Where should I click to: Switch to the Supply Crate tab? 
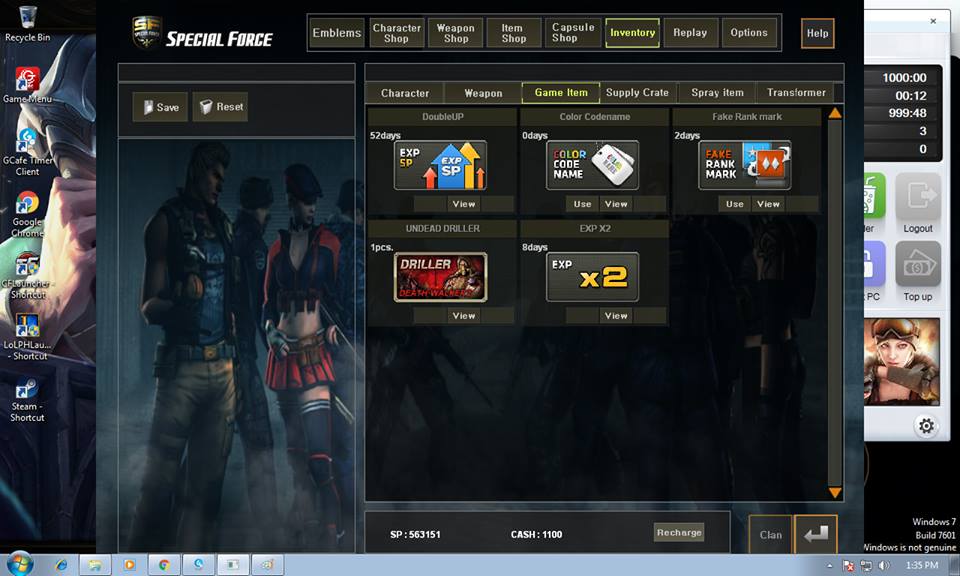[637, 92]
